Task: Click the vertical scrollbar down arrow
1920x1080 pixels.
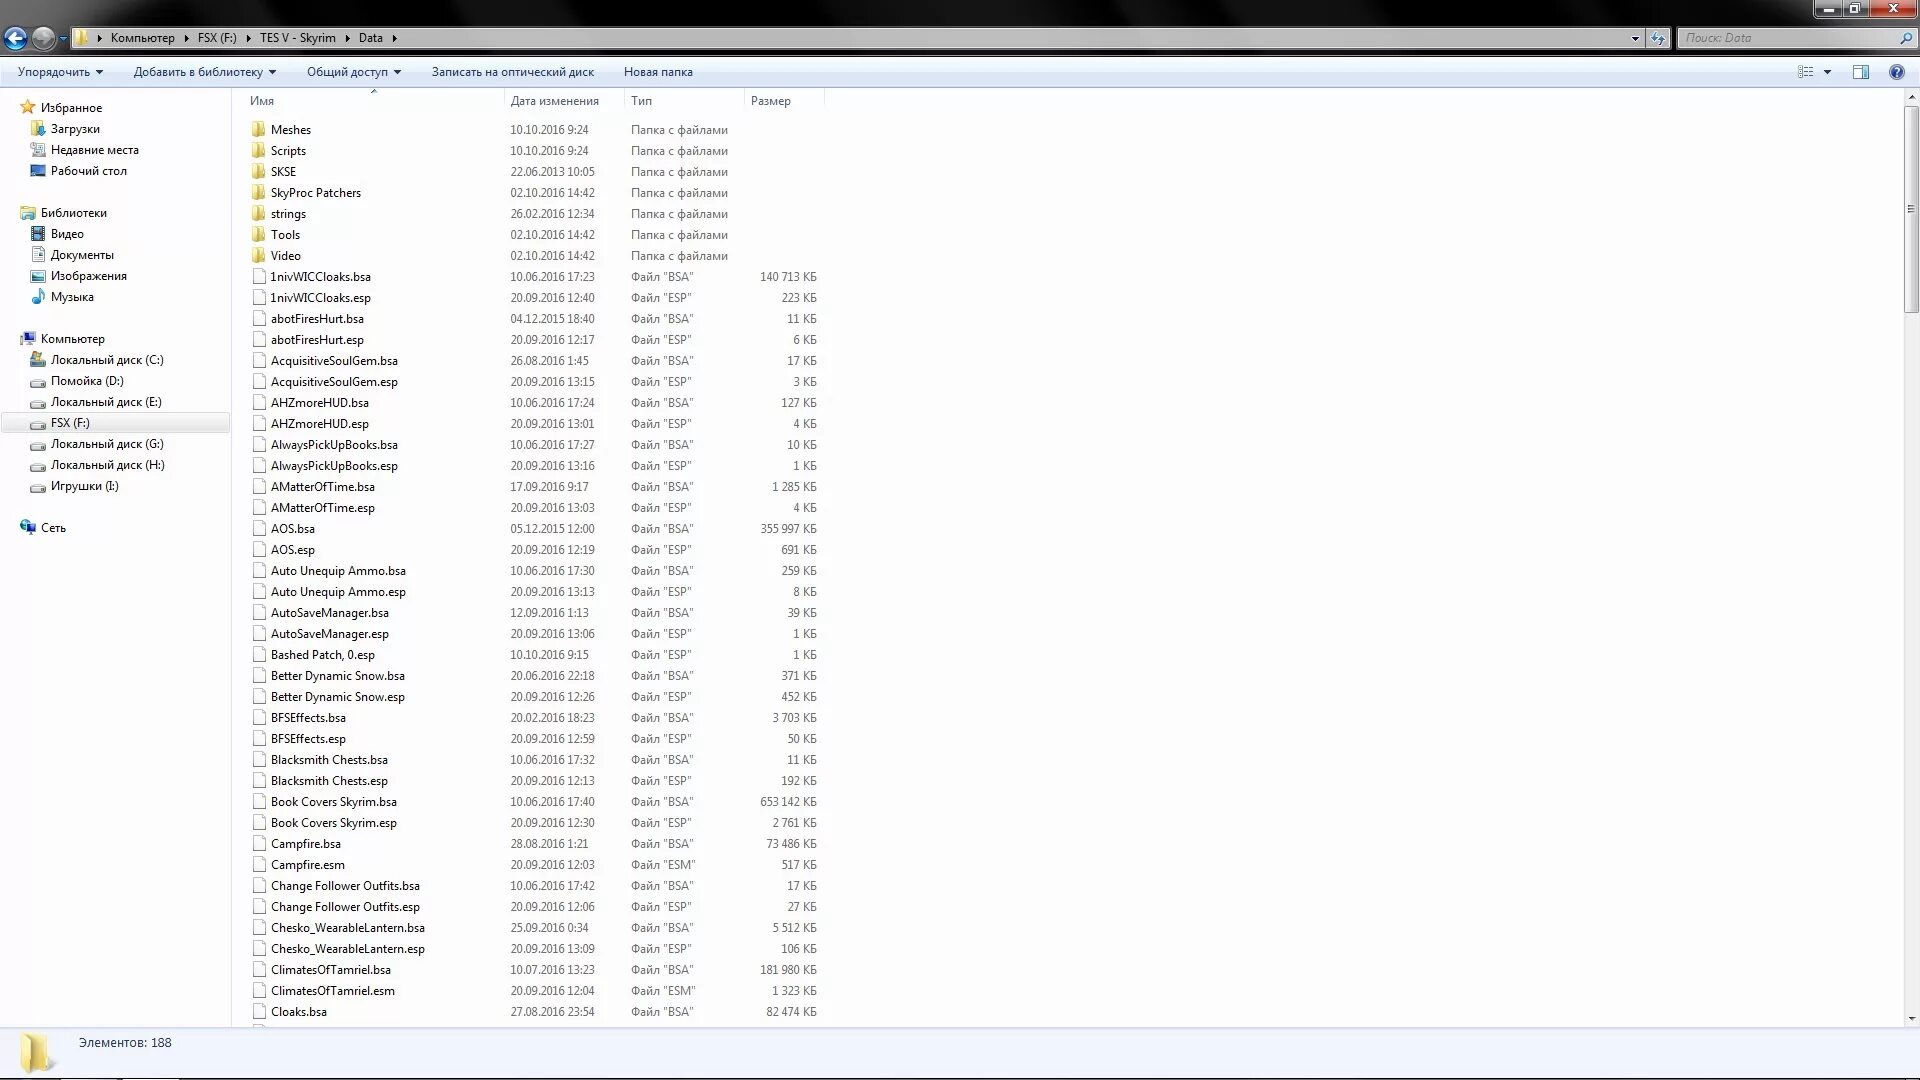Action: click(1911, 1019)
